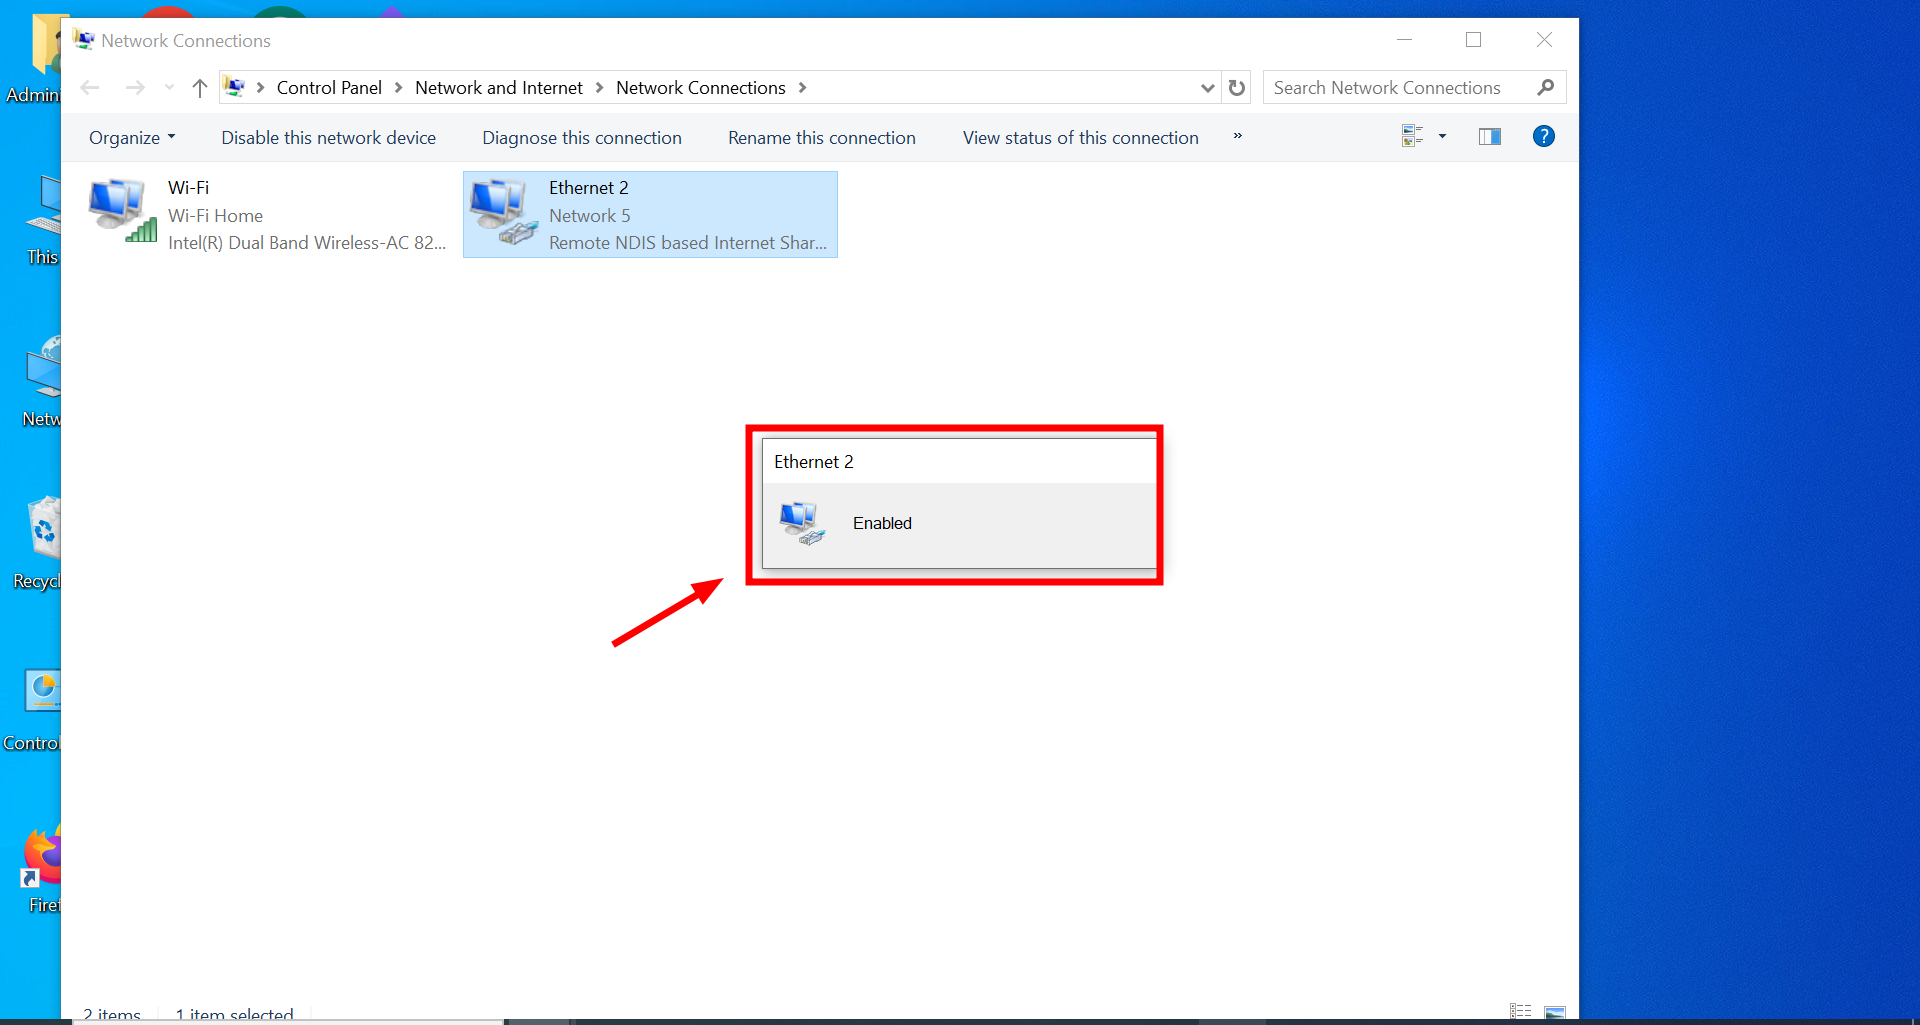Click the Forward navigation arrow
This screenshot has width=1920, height=1025.
pyautogui.click(x=135, y=88)
